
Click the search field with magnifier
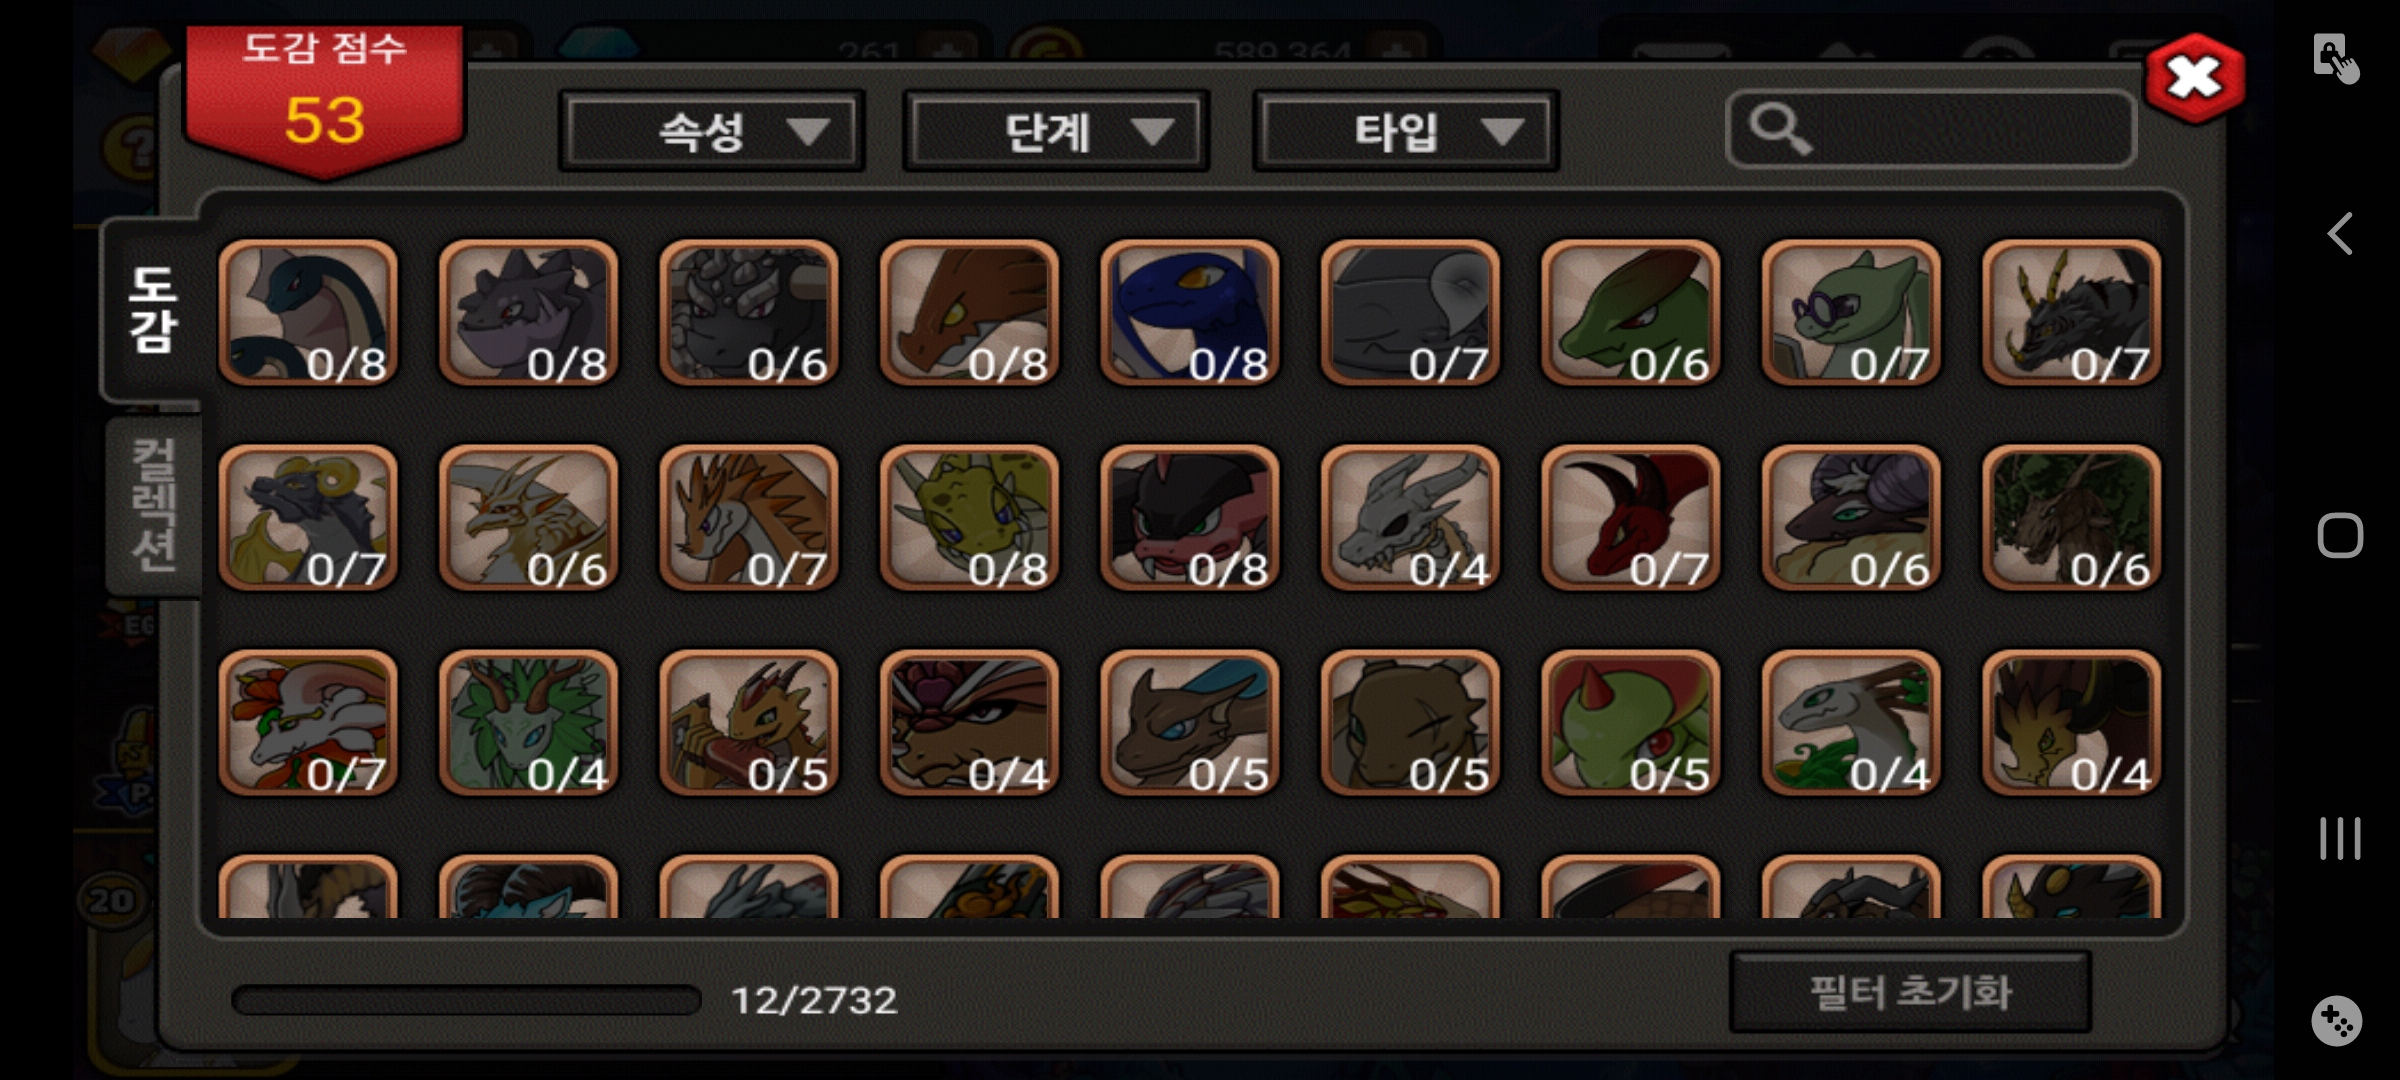coord(1930,129)
